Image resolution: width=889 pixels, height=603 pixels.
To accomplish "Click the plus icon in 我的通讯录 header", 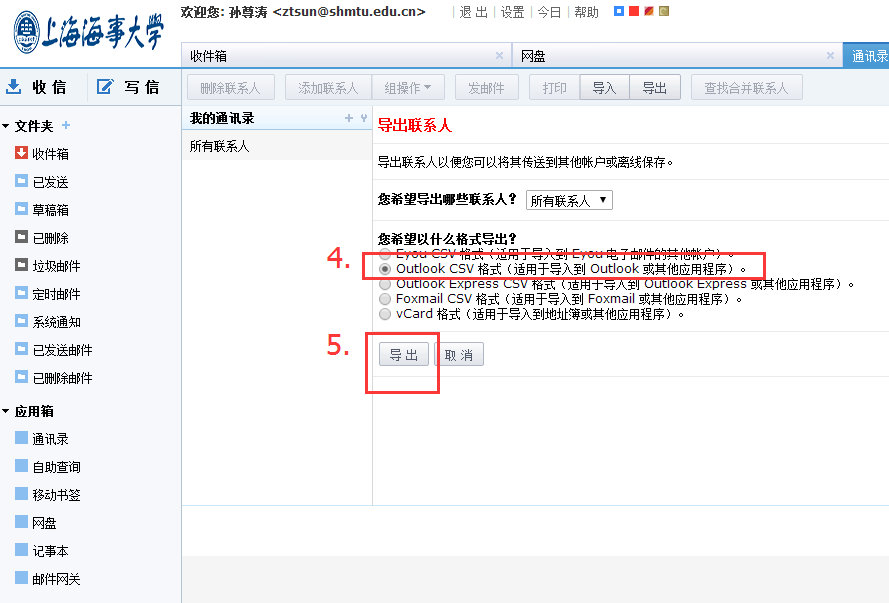I will coord(349,118).
